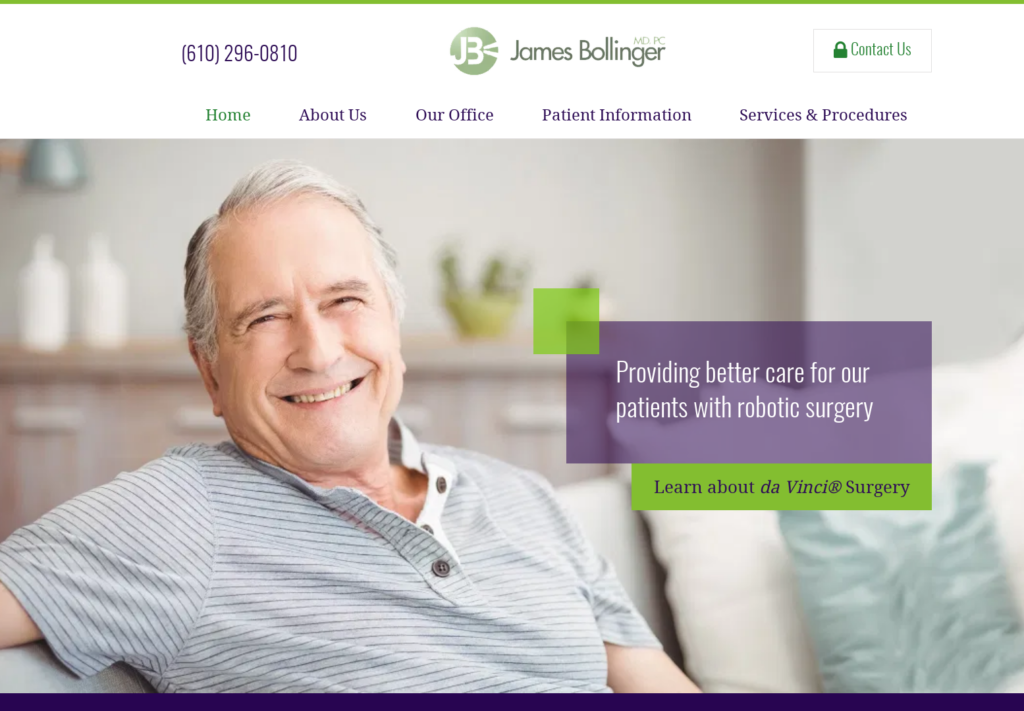Click the round JB logo emblem

tap(474, 51)
